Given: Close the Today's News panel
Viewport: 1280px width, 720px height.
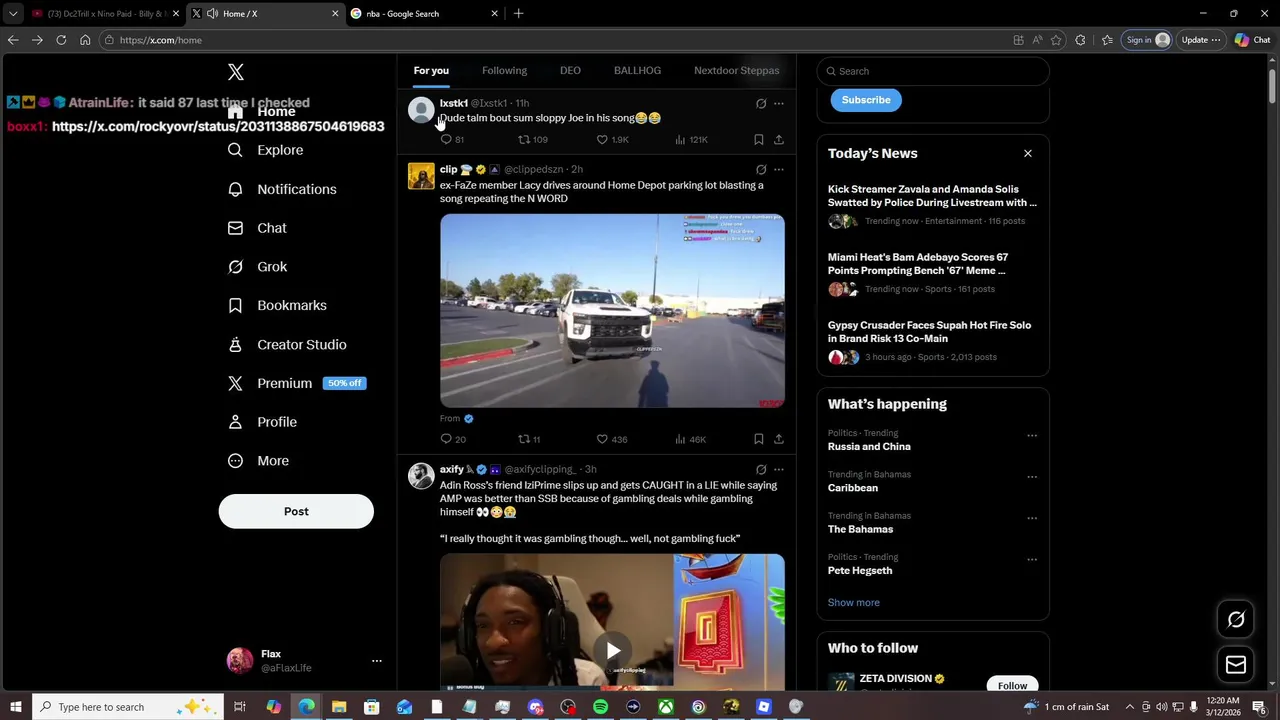Looking at the screenshot, I should click(1027, 153).
